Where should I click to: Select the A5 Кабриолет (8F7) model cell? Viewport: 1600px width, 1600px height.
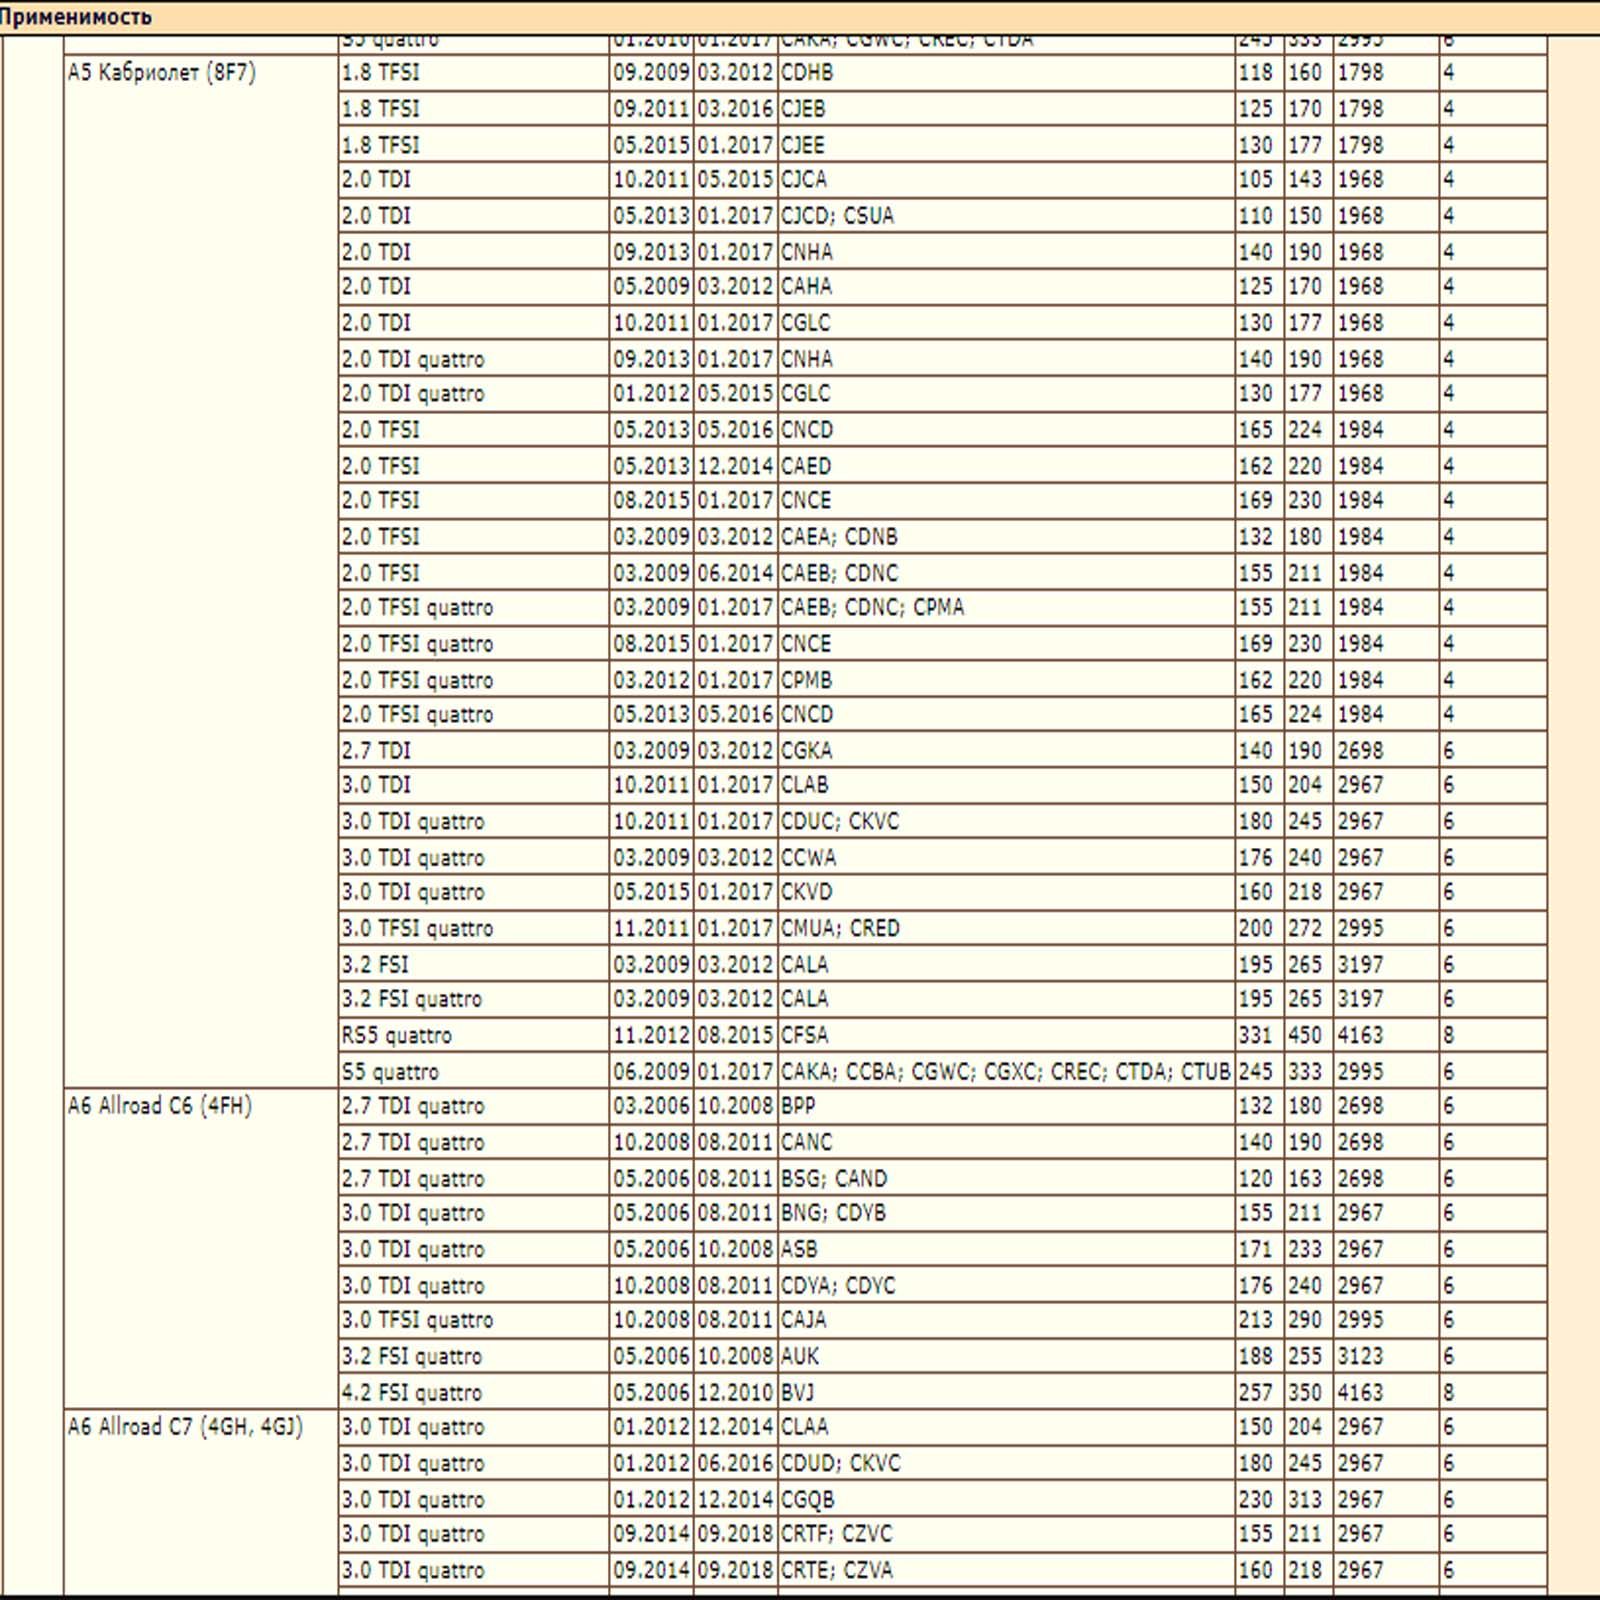pyautogui.click(x=201, y=571)
